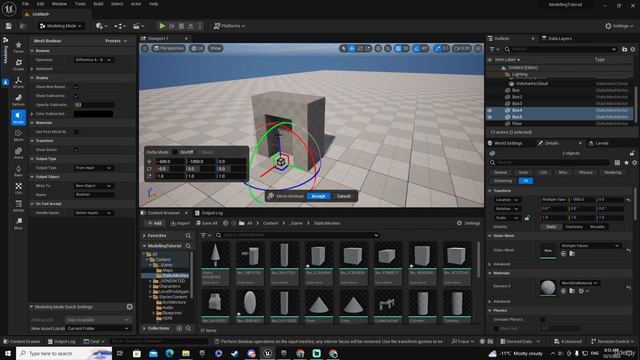
Task: Toggle the viewport grid snap button
Action: 398,48
